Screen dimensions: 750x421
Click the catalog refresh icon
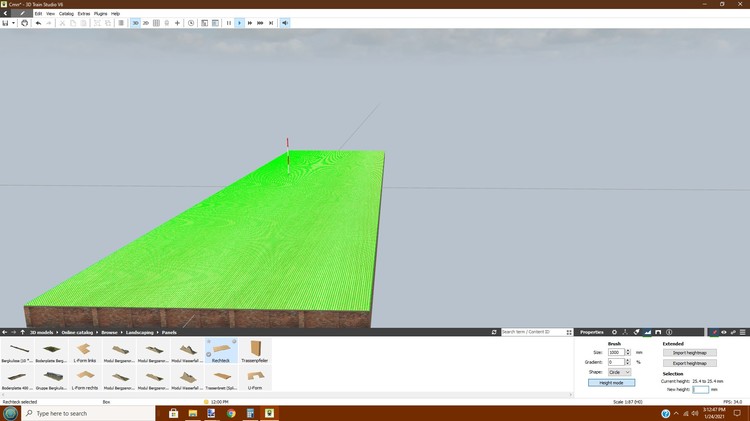[x=494, y=332]
